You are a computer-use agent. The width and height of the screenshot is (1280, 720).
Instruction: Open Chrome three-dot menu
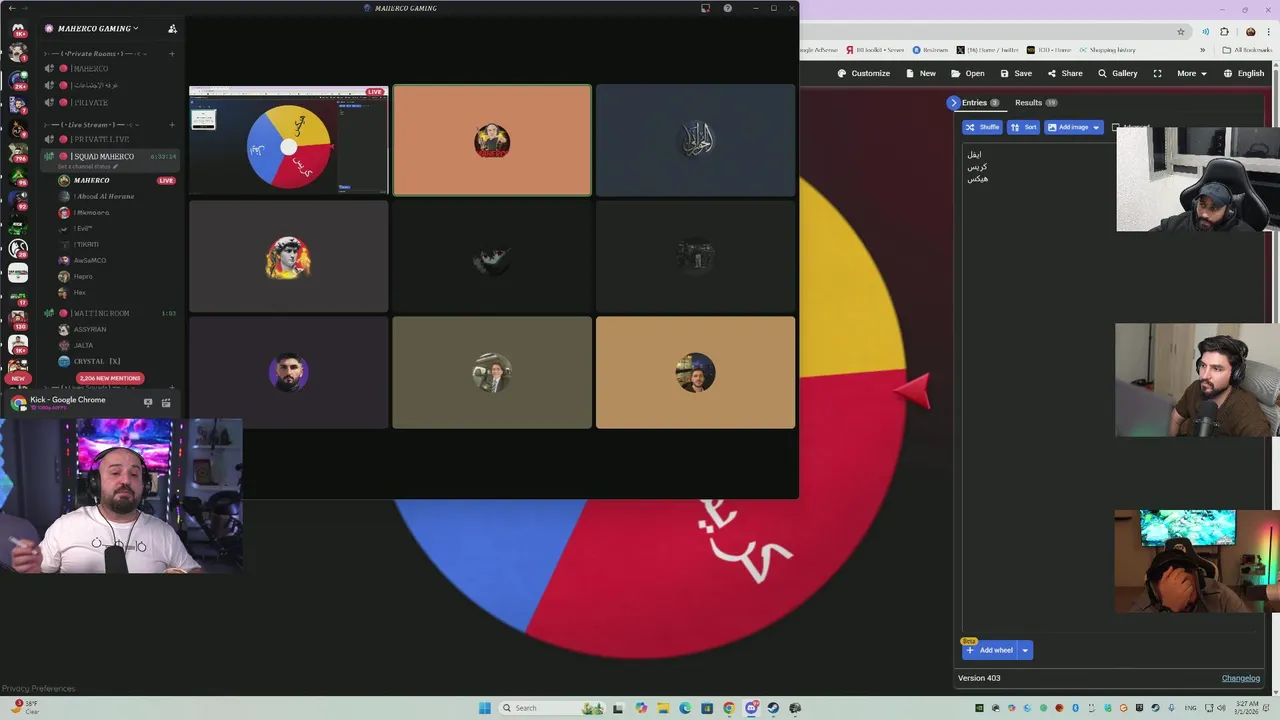(1268, 31)
